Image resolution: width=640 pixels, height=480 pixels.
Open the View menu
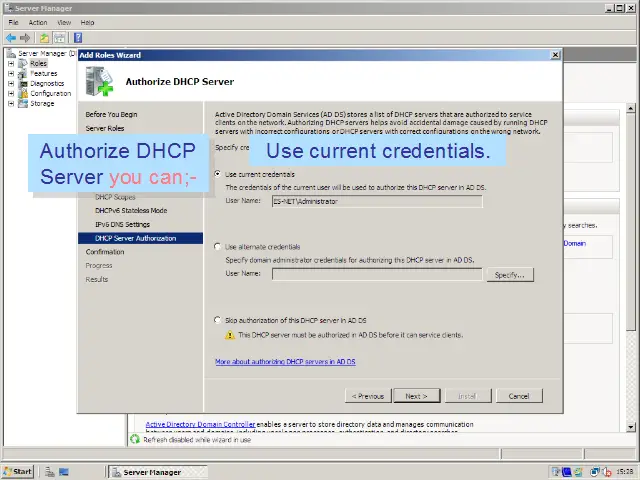pos(64,22)
